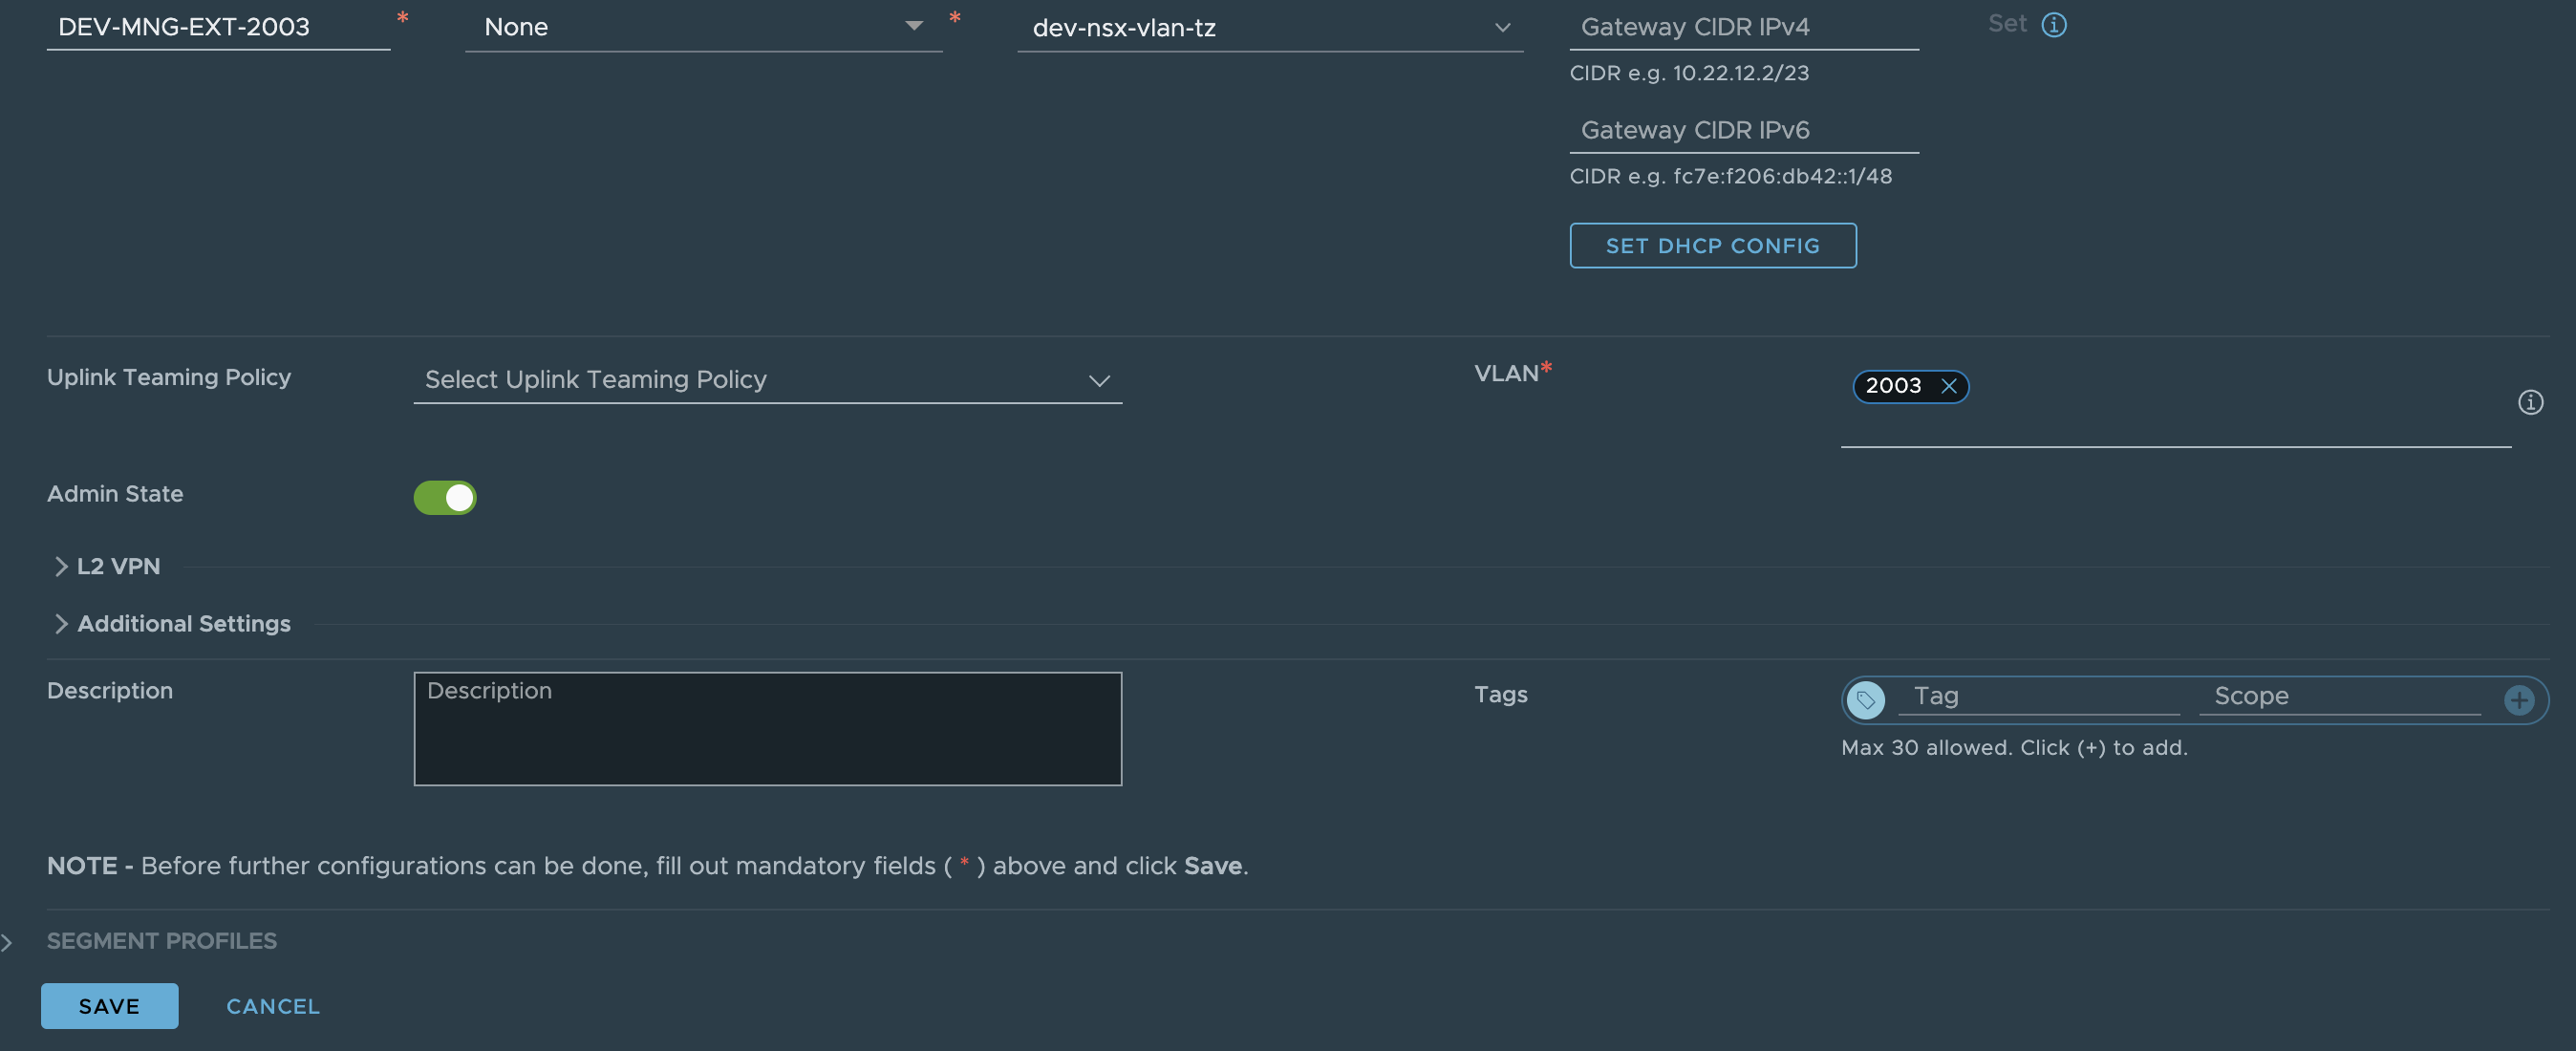Remove the 2003 VLAN chip
The height and width of the screenshot is (1051, 2576).
coord(1948,386)
